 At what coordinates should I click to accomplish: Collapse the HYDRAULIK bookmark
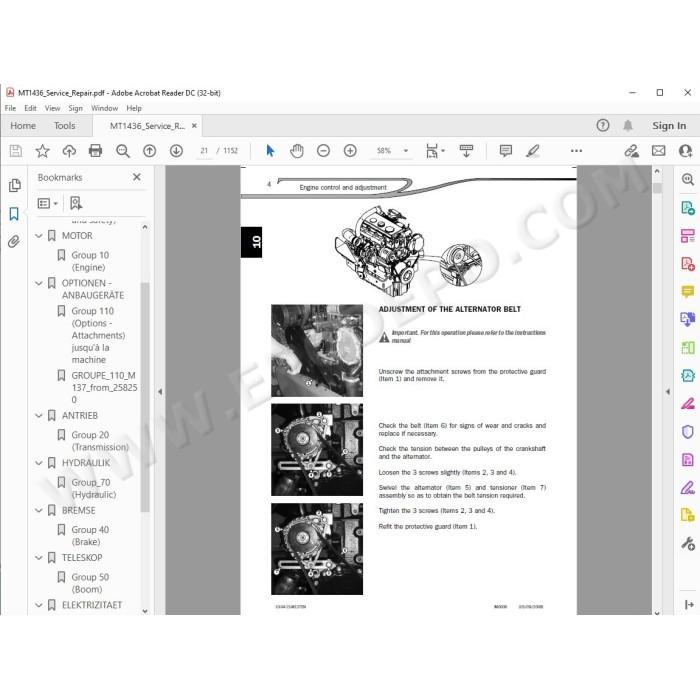(x=39, y=463)
